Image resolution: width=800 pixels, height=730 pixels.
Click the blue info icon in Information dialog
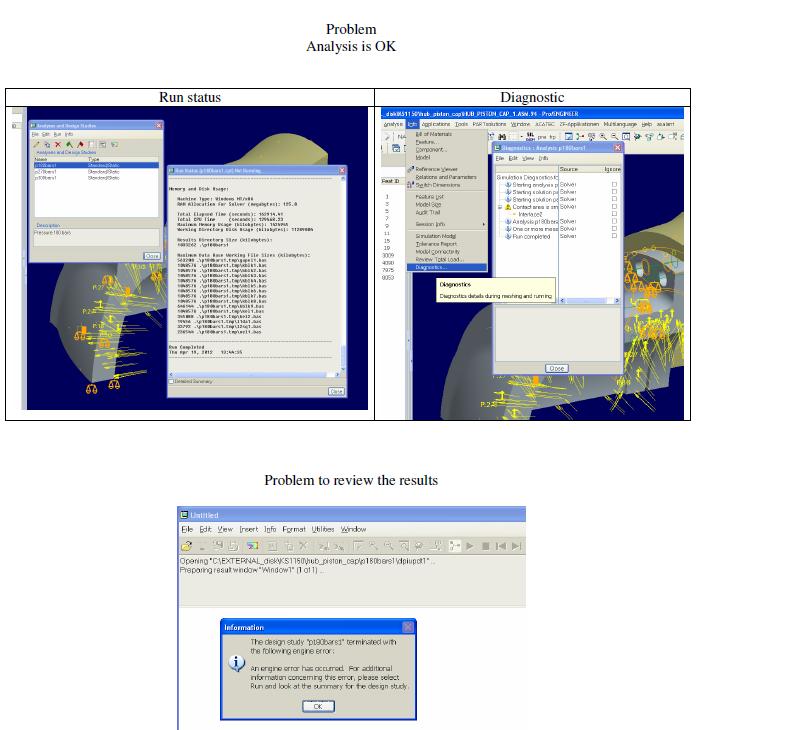(x=236, y=663)
